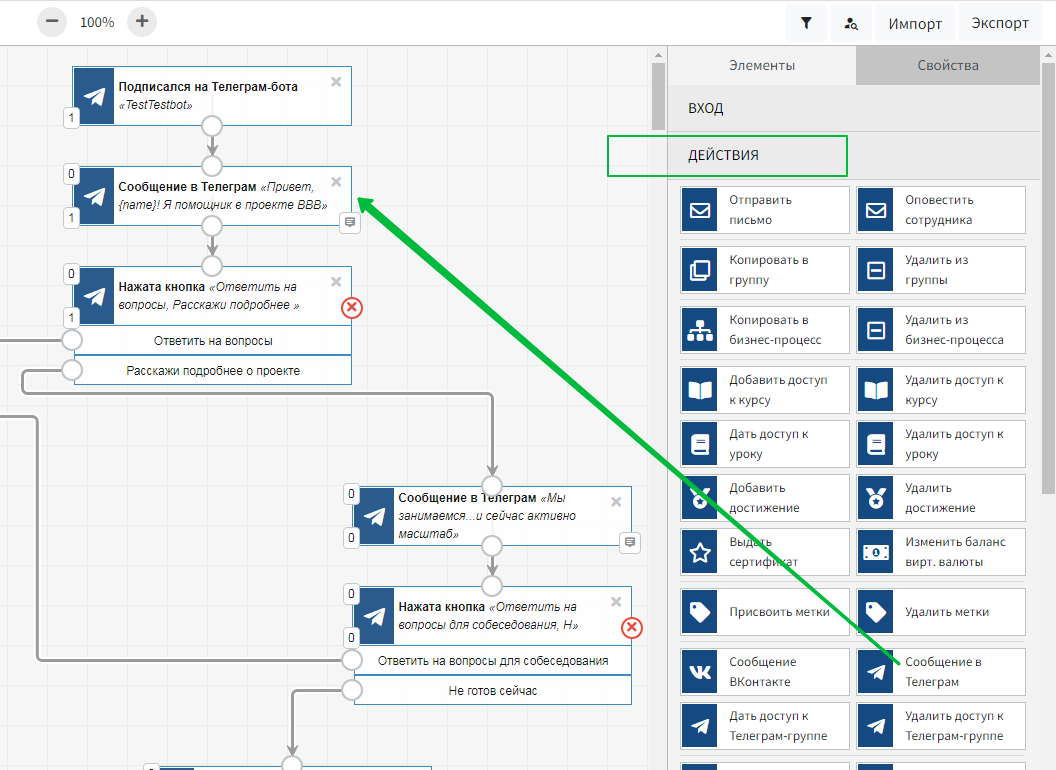
Task: Select the 'Отправить письмо' envelope element
Action: click(764, 210)
